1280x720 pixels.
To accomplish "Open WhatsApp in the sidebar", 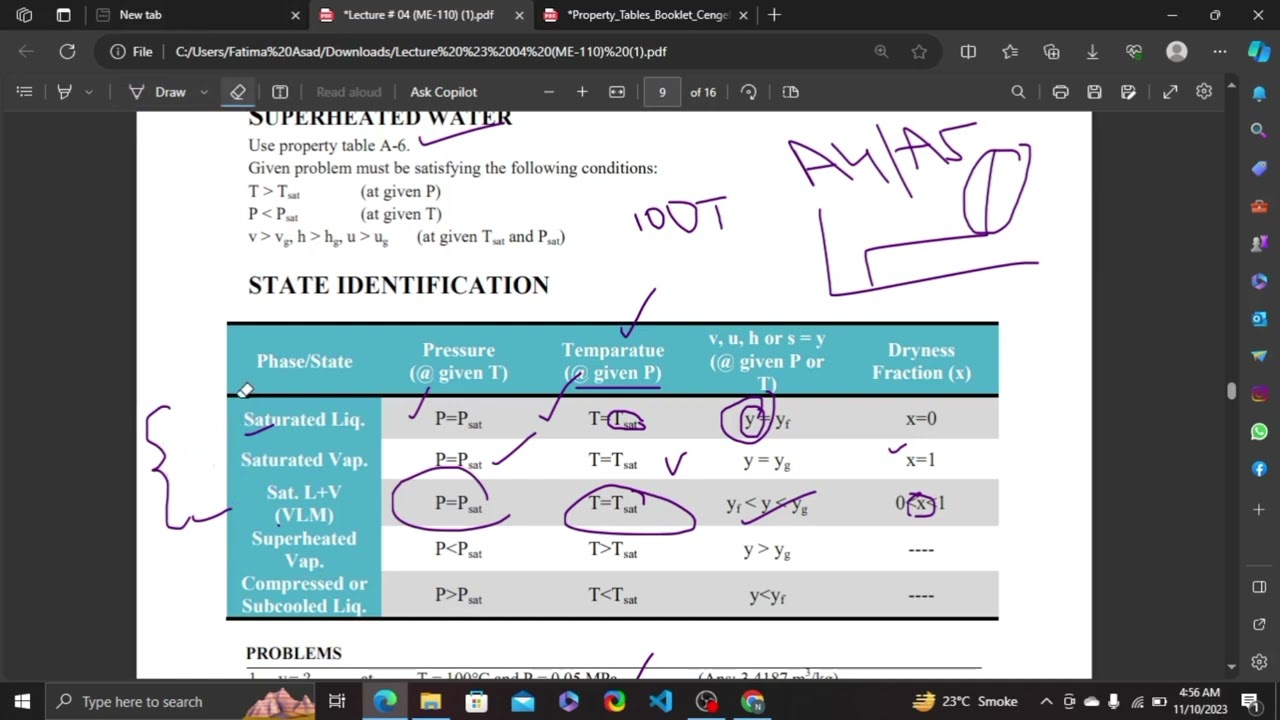I will 1259,431.
